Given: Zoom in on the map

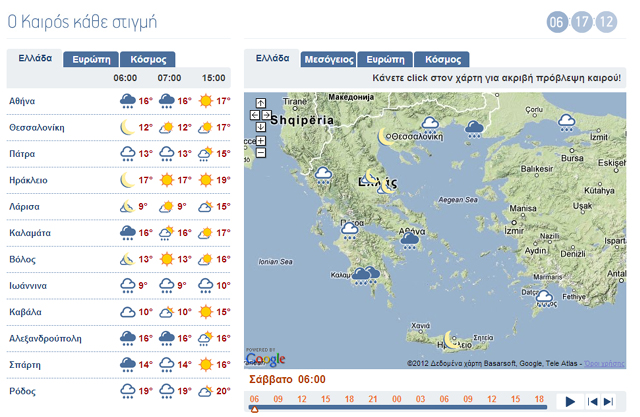Looking at the screenshot, I should coord(261,141).
